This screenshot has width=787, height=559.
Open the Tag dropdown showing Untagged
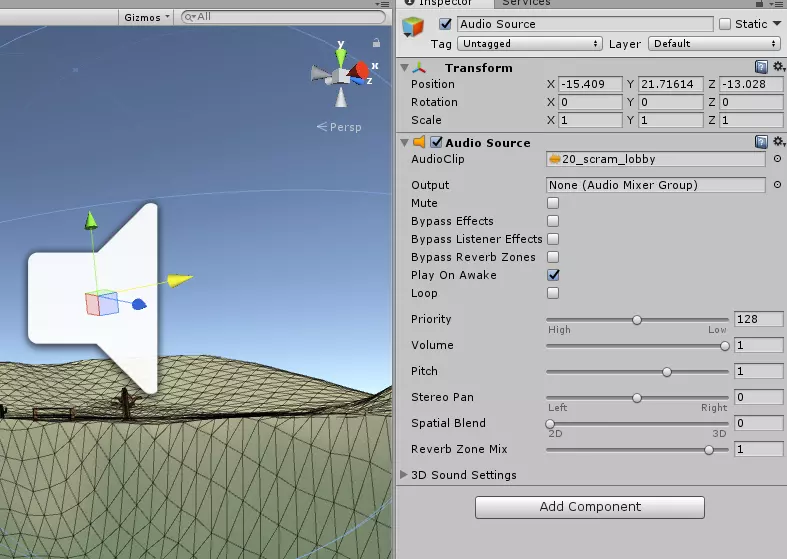(530, 44)
